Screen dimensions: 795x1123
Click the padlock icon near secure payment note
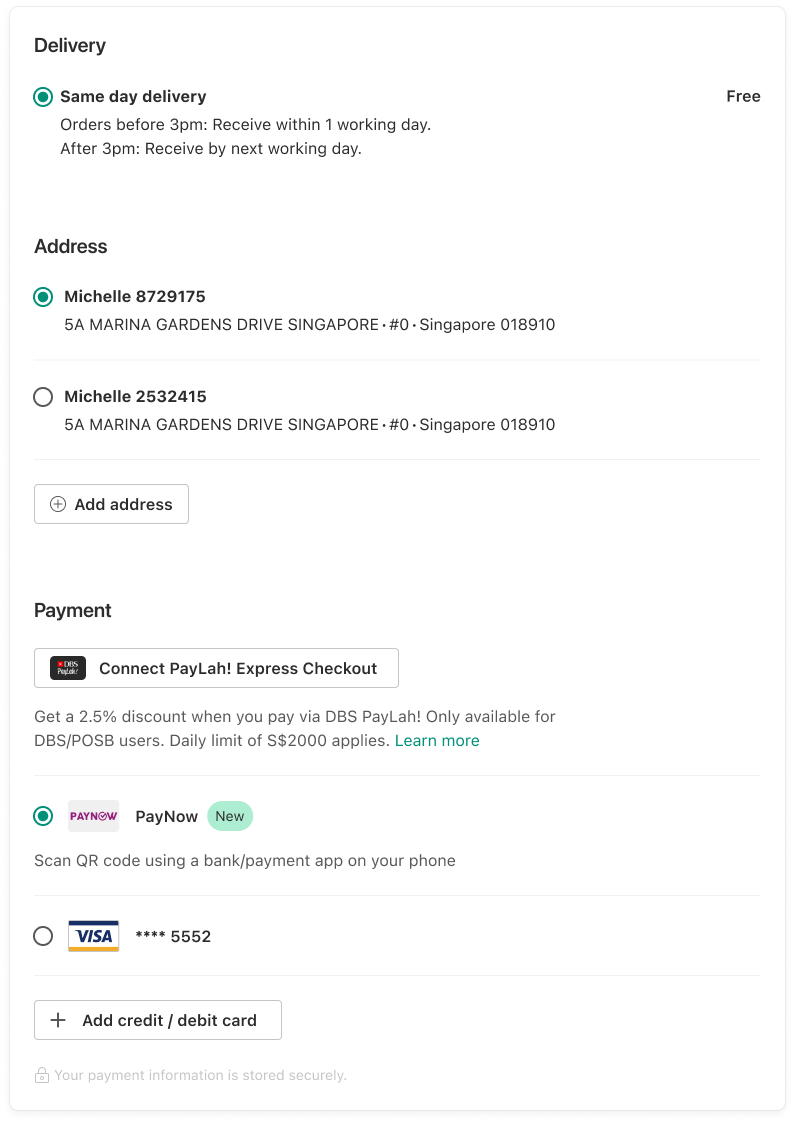[42, 1075]
